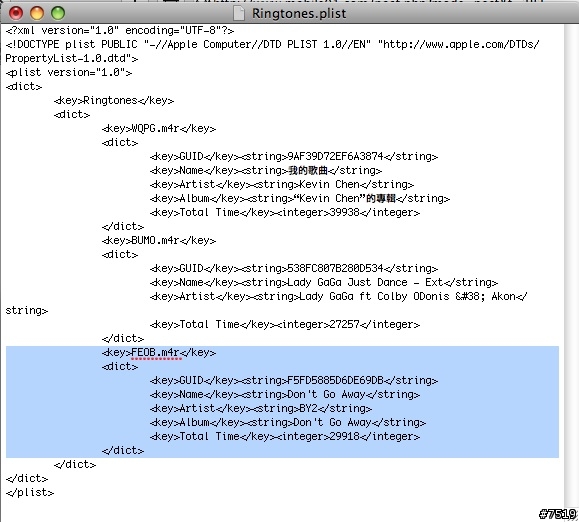Click the green zoom window button
Viewport: 579px width, 522px height.
(58, 13)
